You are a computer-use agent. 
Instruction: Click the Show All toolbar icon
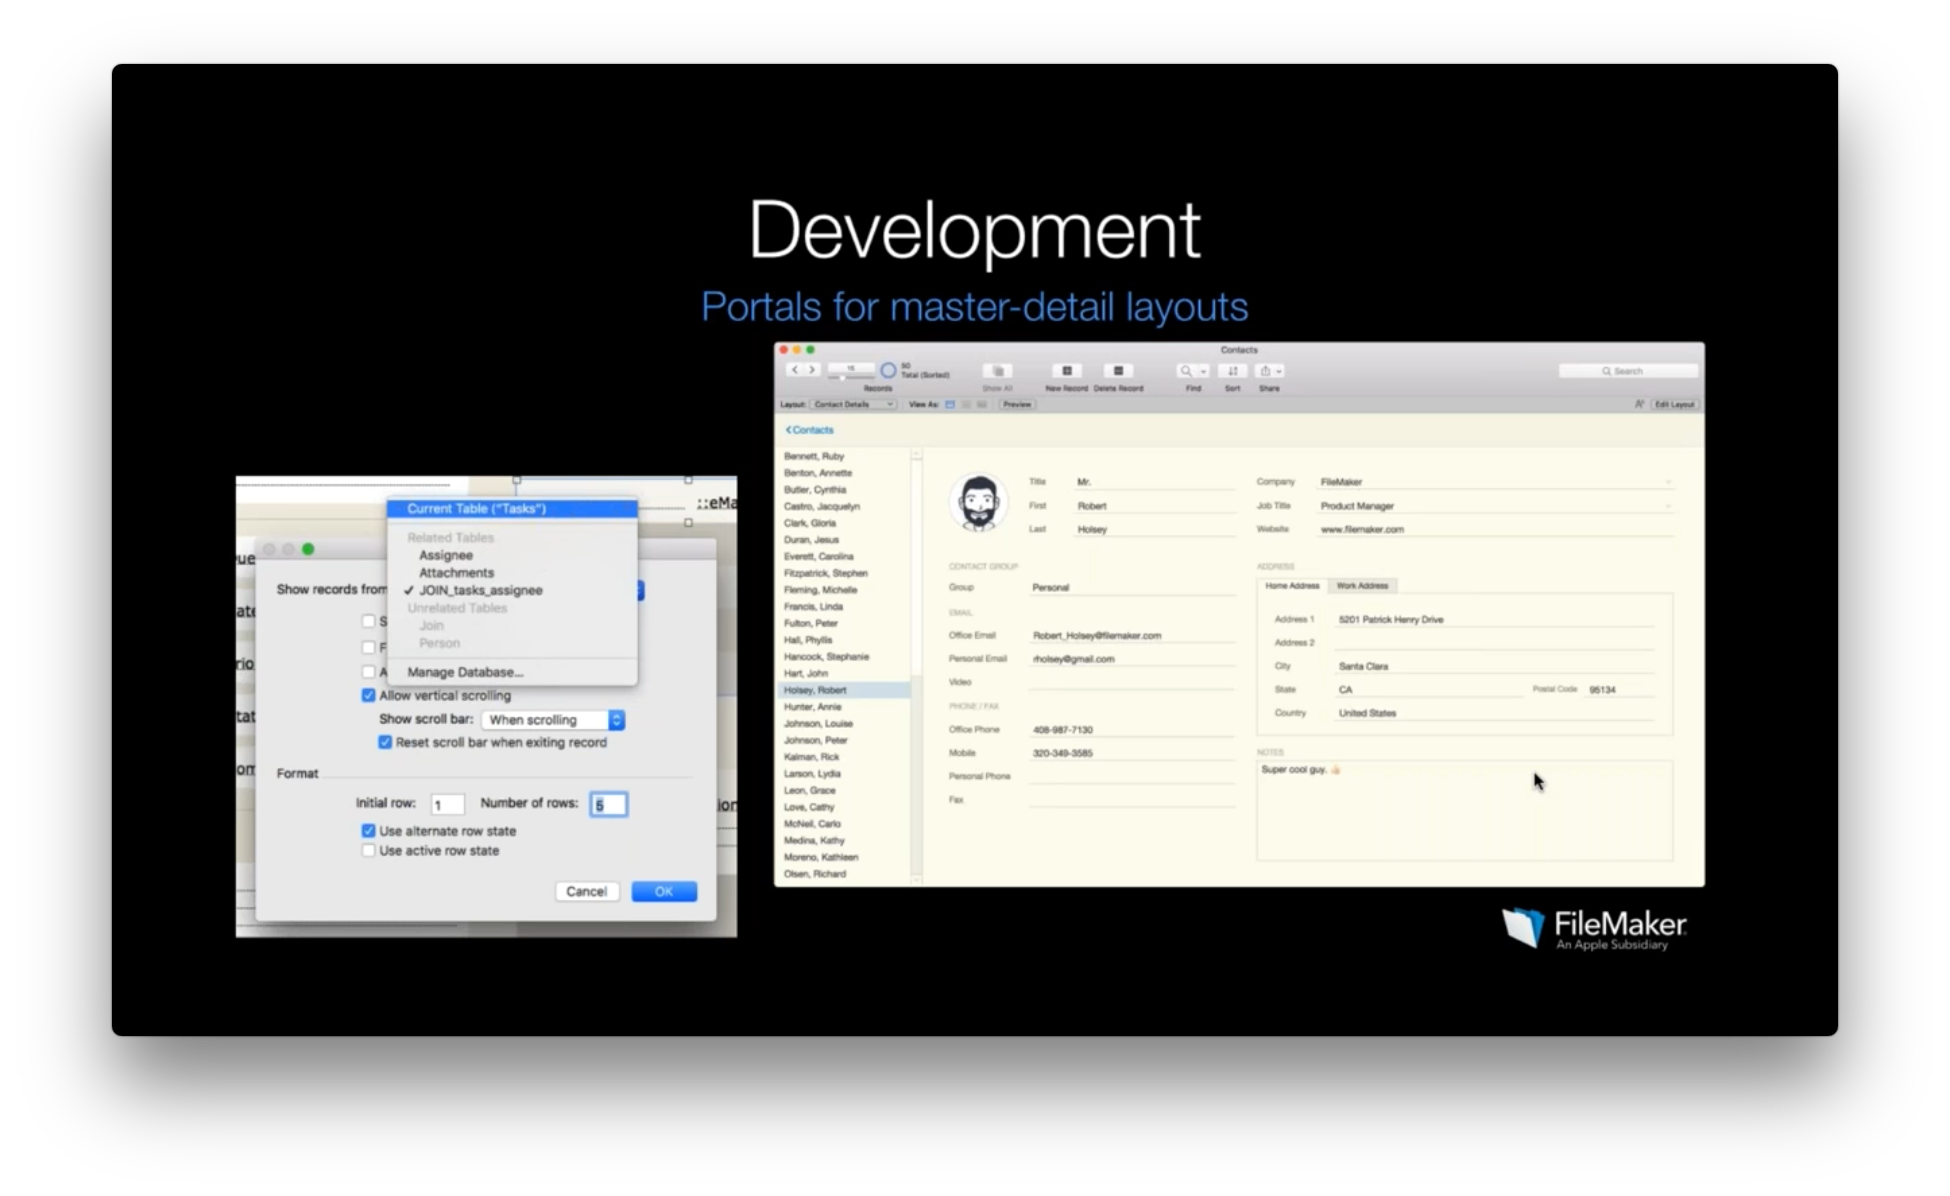pos(997,371)
